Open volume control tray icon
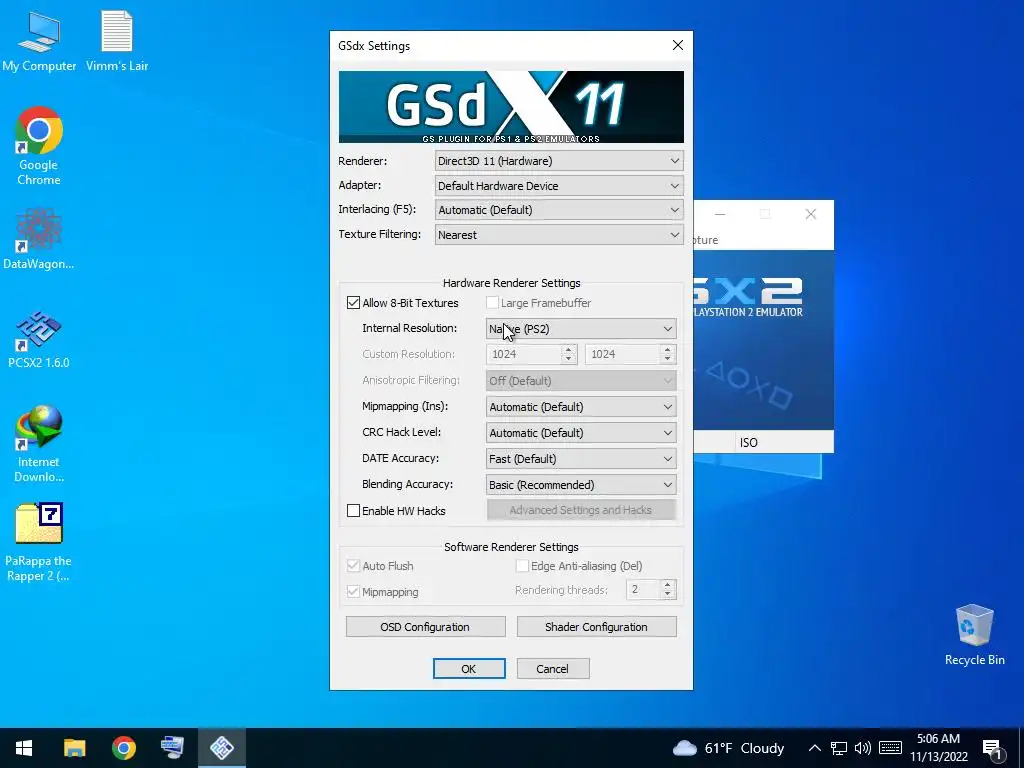 point(863,748)
